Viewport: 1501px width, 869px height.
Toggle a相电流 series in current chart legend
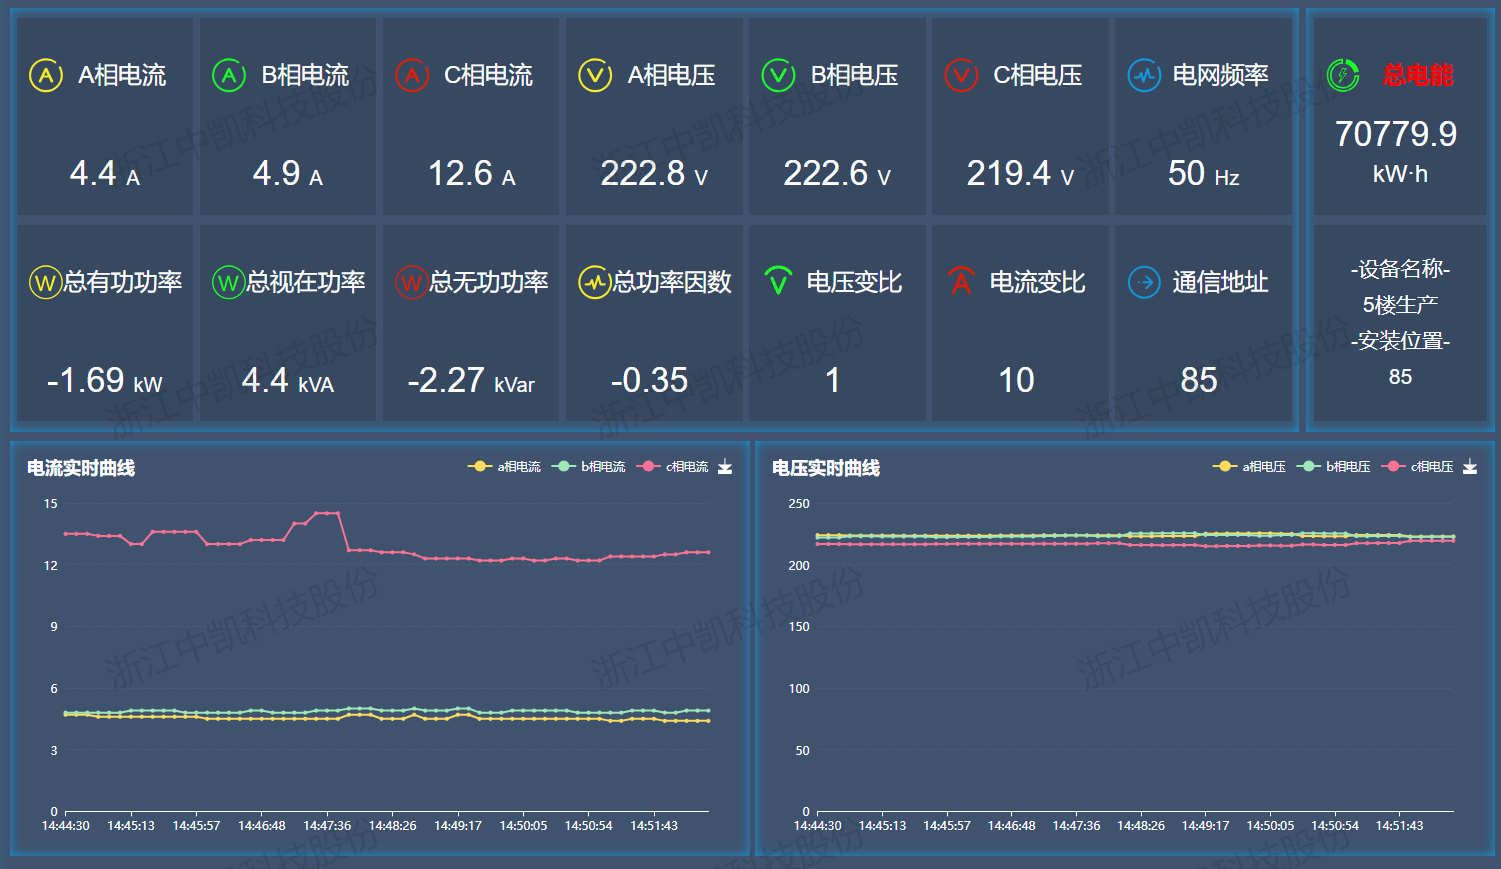click(505, 467)
